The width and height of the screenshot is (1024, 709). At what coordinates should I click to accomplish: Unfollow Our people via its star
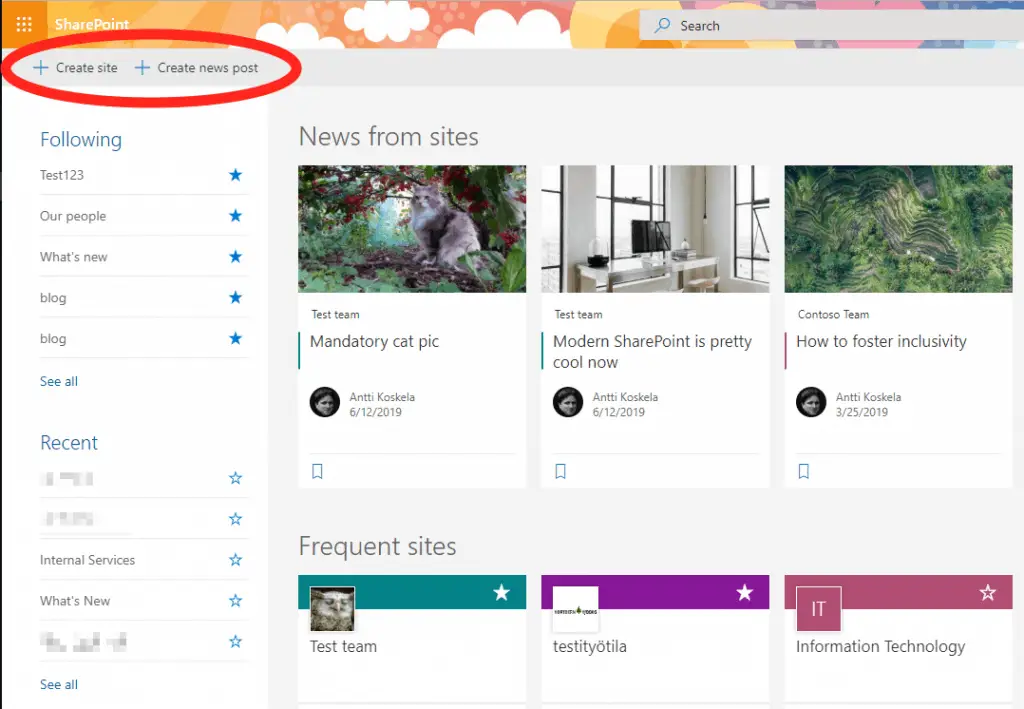coord(236,216)
